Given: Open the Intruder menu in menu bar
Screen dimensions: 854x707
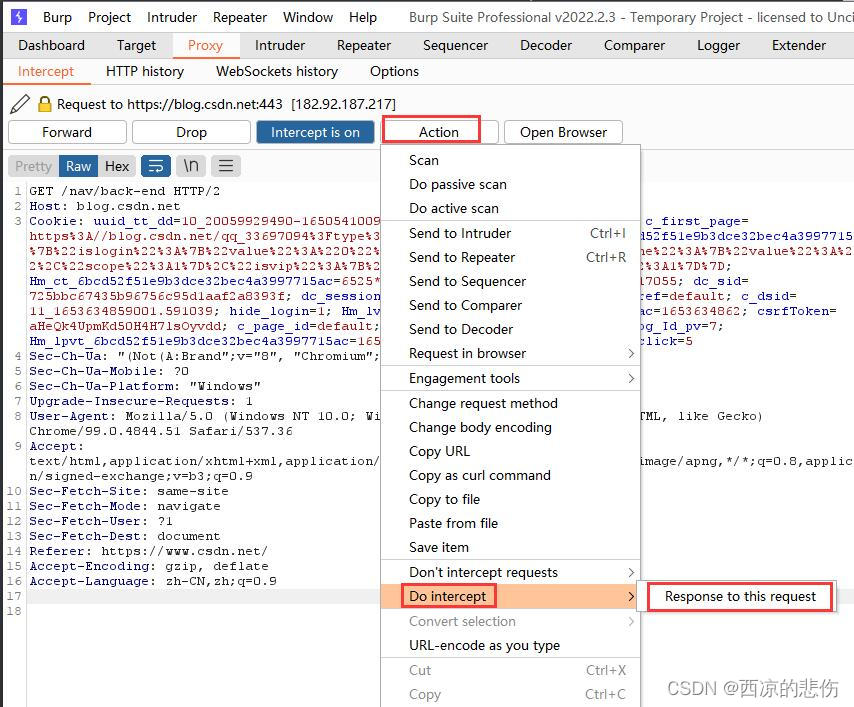Looking at the screenshot, I should [x=172, y=17].
